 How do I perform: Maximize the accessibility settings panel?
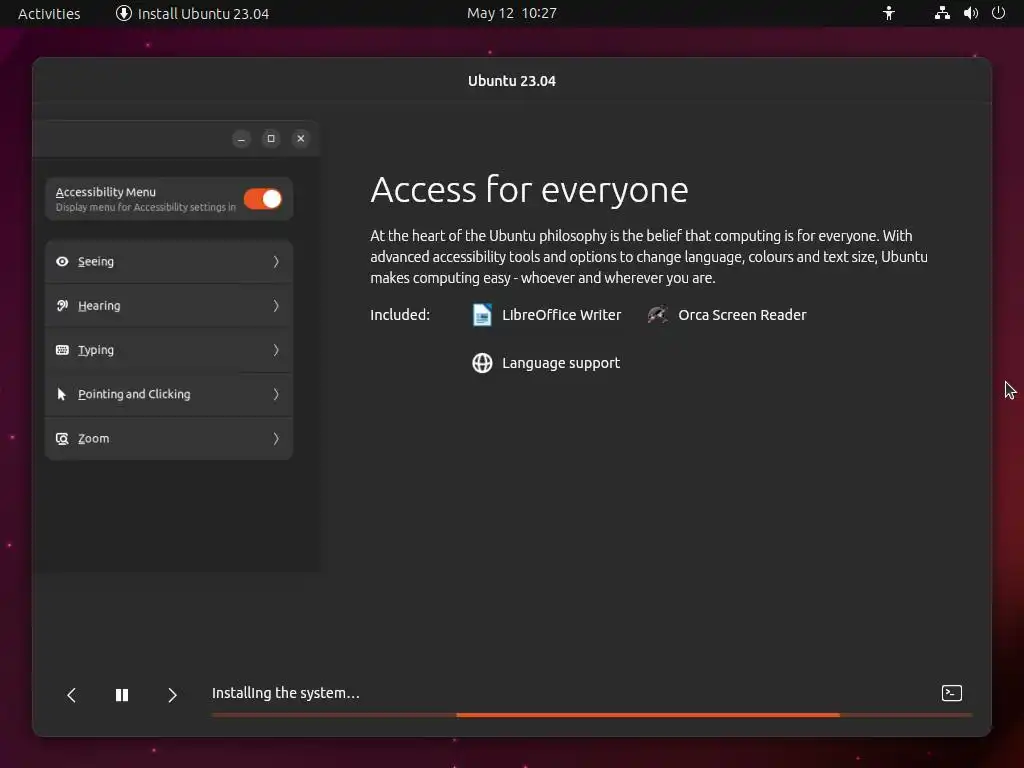pos(271,138)
